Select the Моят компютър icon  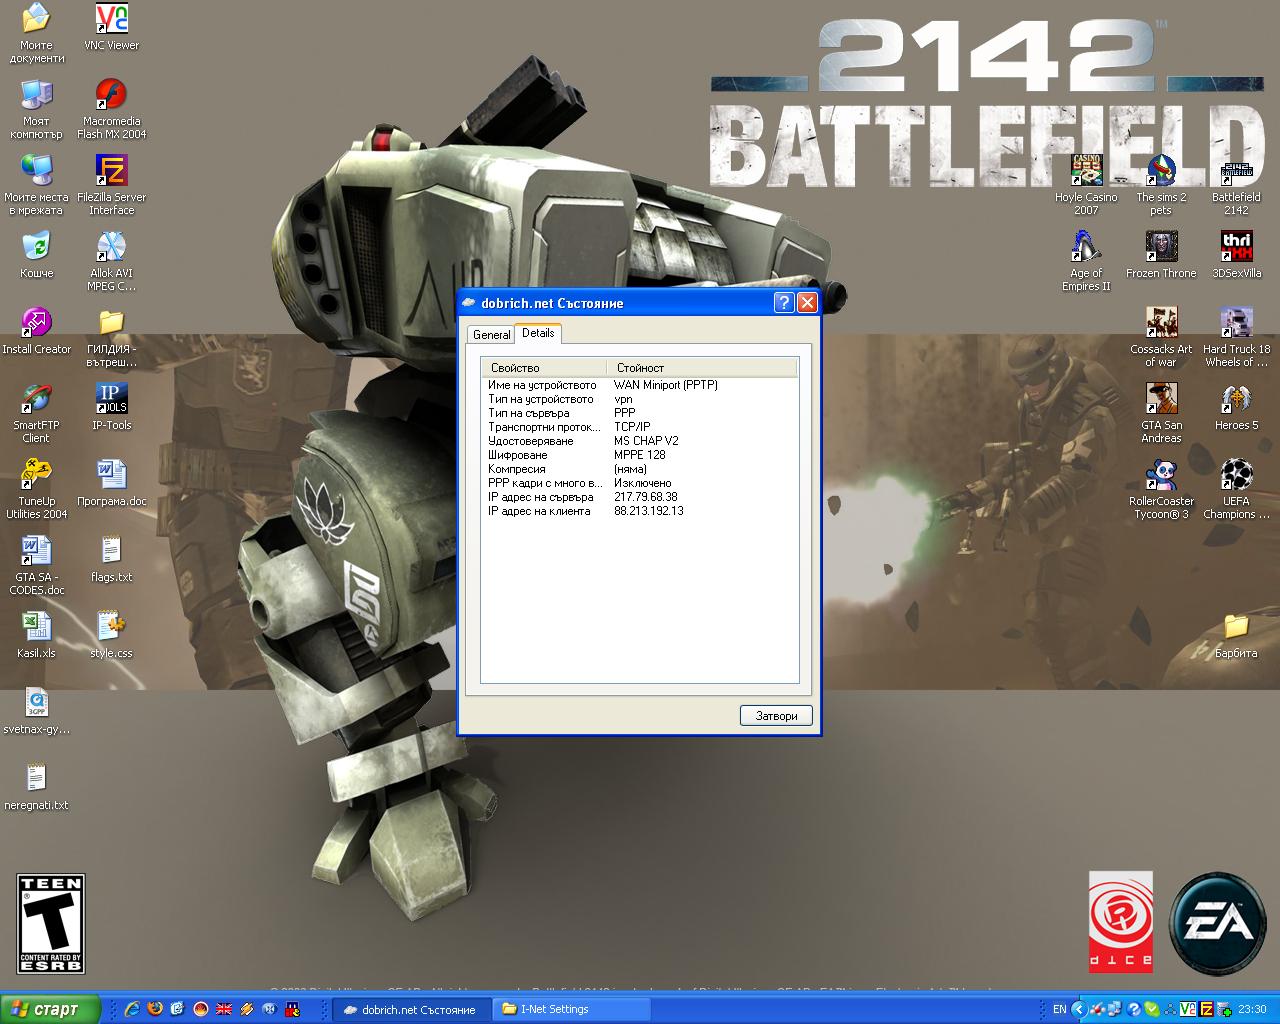coord(37,110)
